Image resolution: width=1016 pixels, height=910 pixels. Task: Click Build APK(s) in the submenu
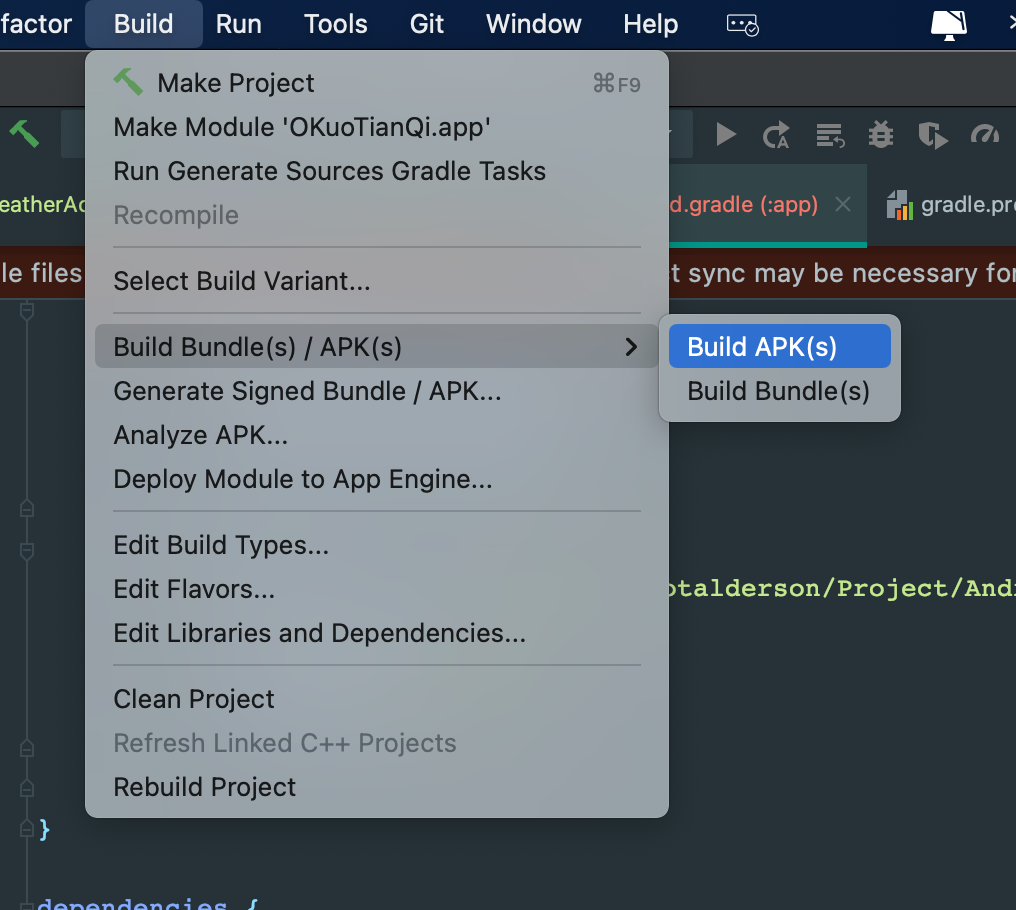click(779, 347)
